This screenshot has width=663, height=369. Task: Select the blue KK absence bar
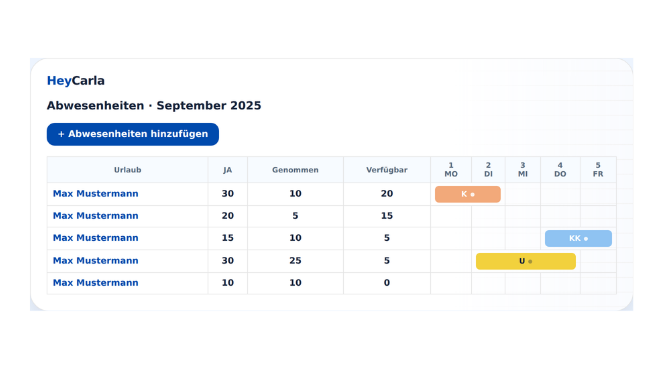point(578,238)
